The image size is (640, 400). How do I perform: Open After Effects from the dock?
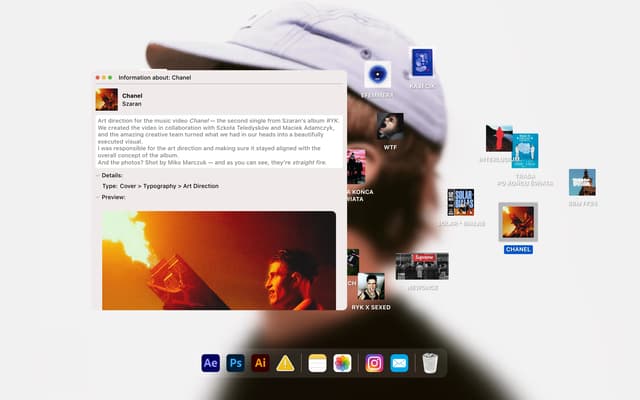tap(211, 363)
